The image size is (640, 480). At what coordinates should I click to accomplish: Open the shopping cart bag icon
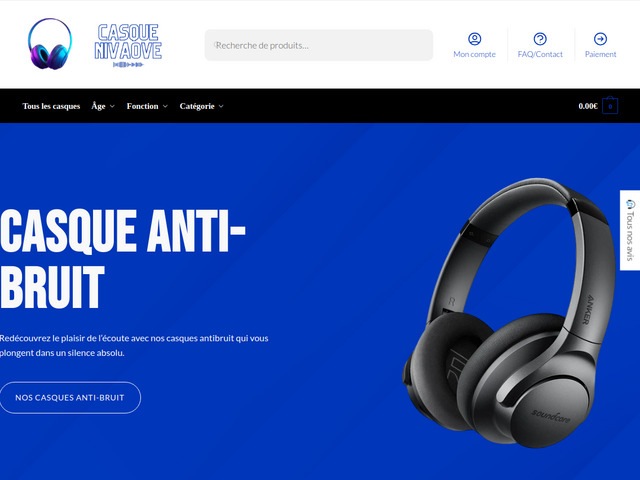click(610, 106)
